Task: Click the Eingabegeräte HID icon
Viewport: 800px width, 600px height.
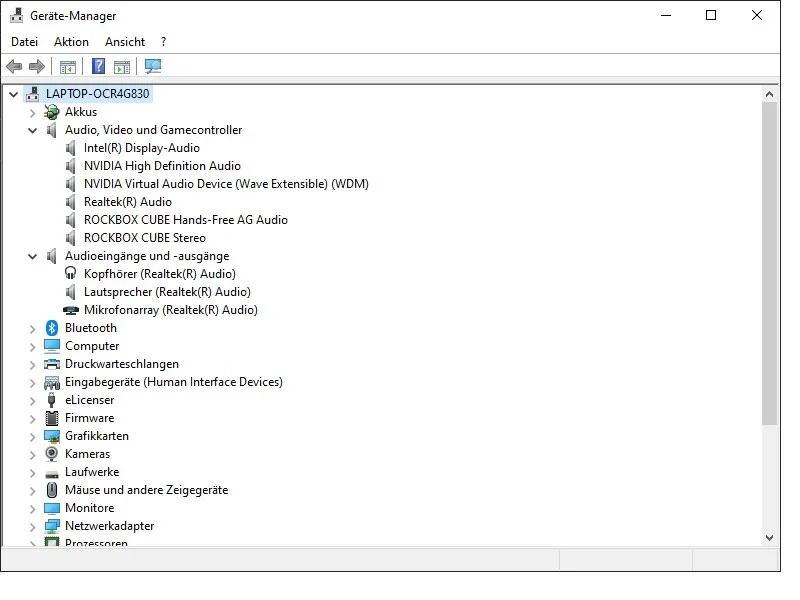Action: [52, 382]
